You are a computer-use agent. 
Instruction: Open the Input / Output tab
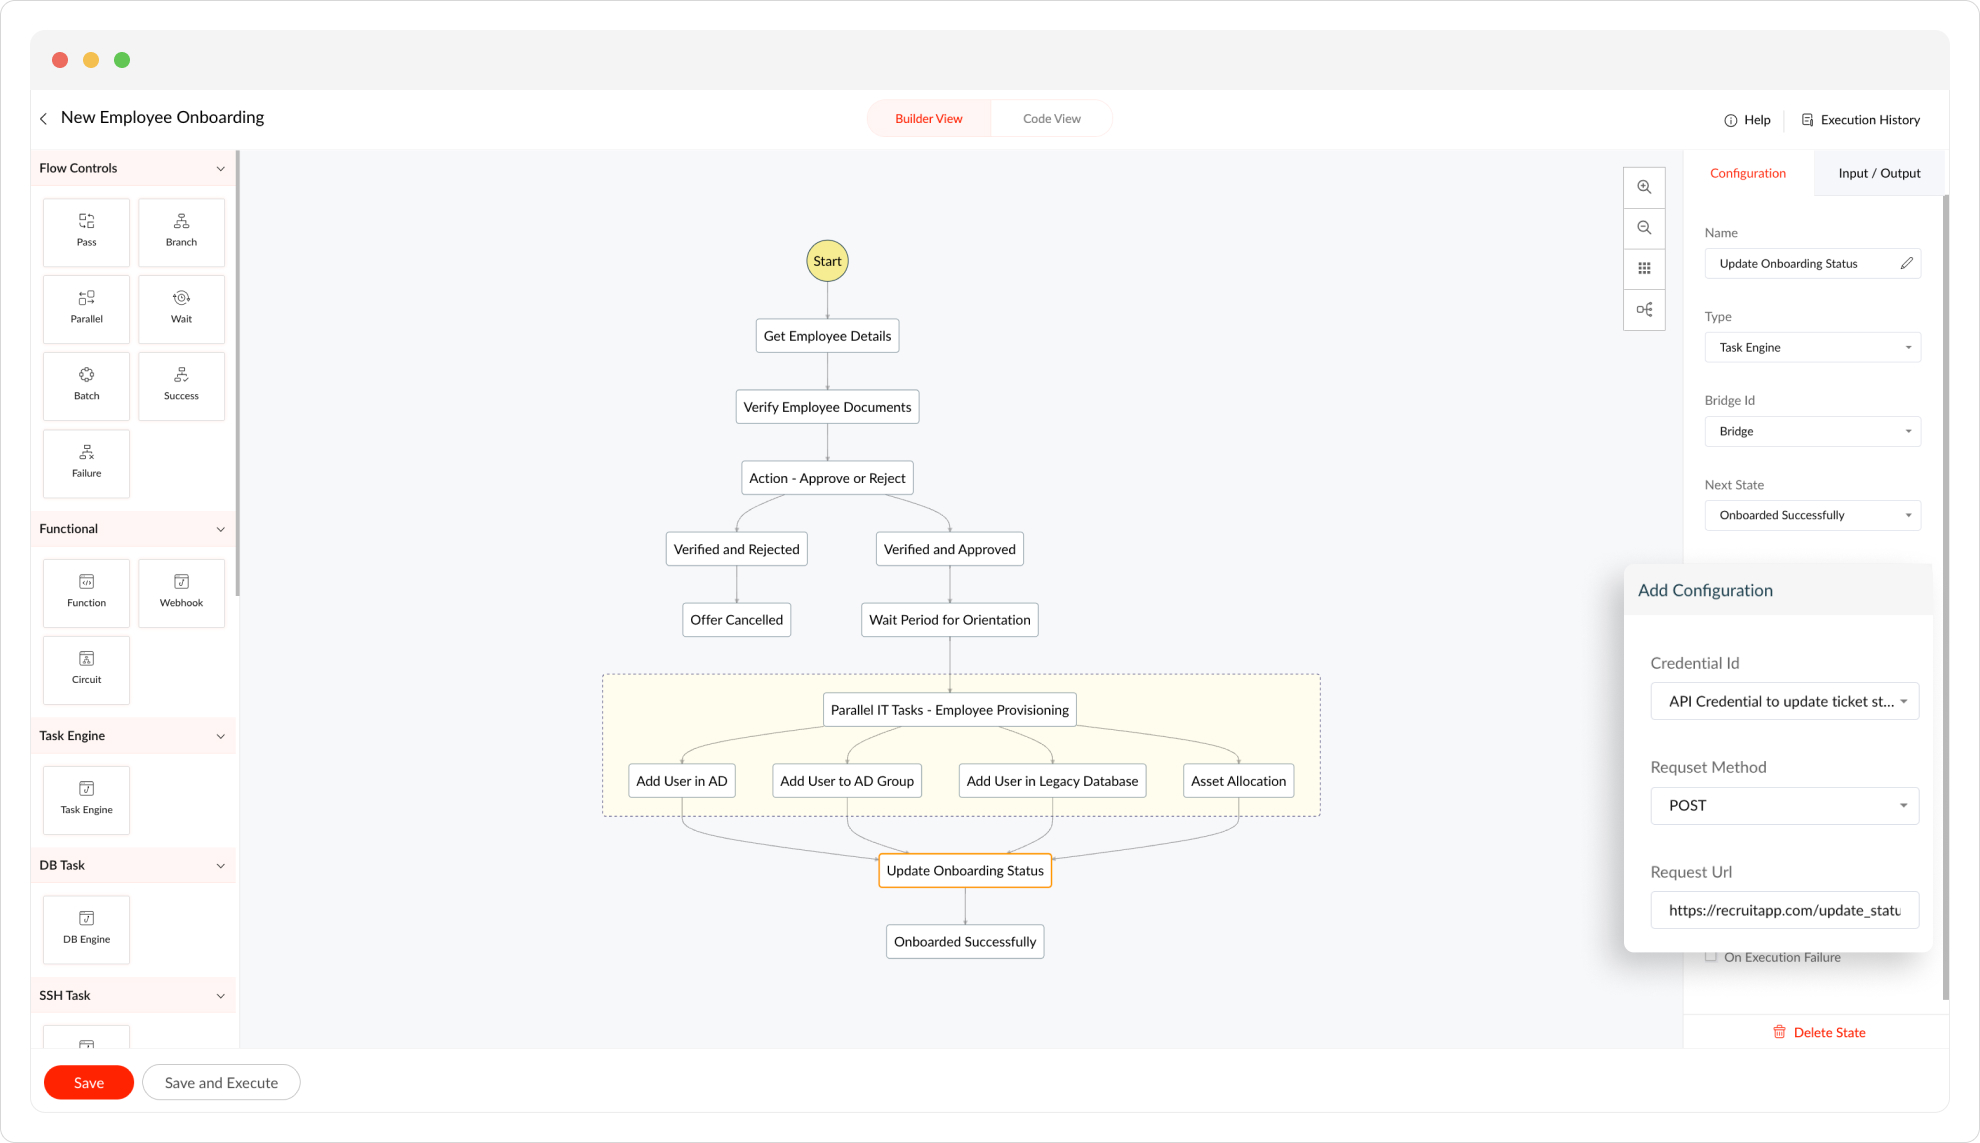(x=1878, y=173)
